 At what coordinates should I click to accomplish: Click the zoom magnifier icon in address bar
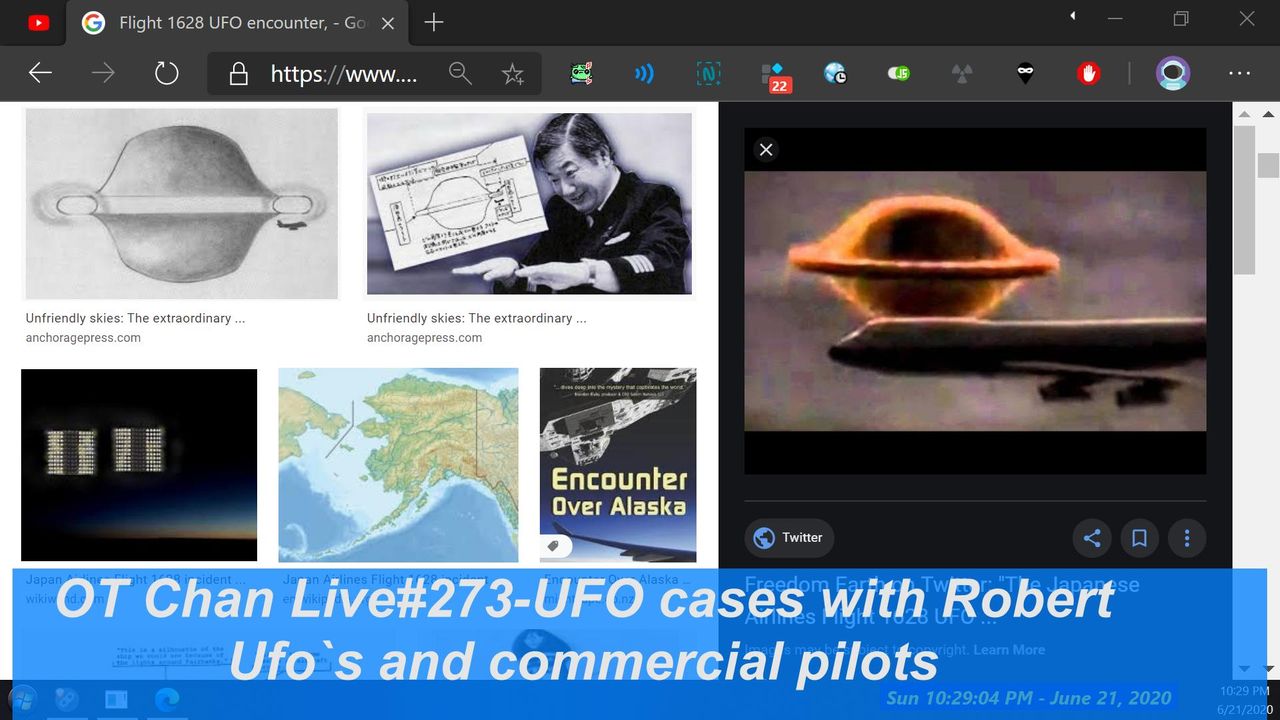(x=460, y=73)
